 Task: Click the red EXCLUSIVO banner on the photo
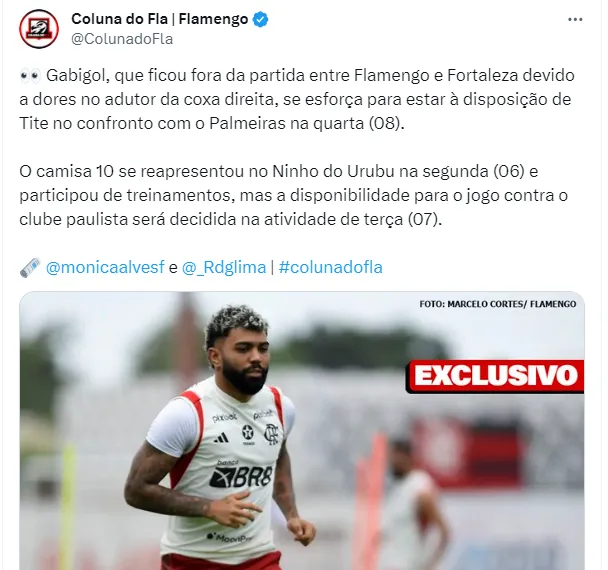pos(495,376)
